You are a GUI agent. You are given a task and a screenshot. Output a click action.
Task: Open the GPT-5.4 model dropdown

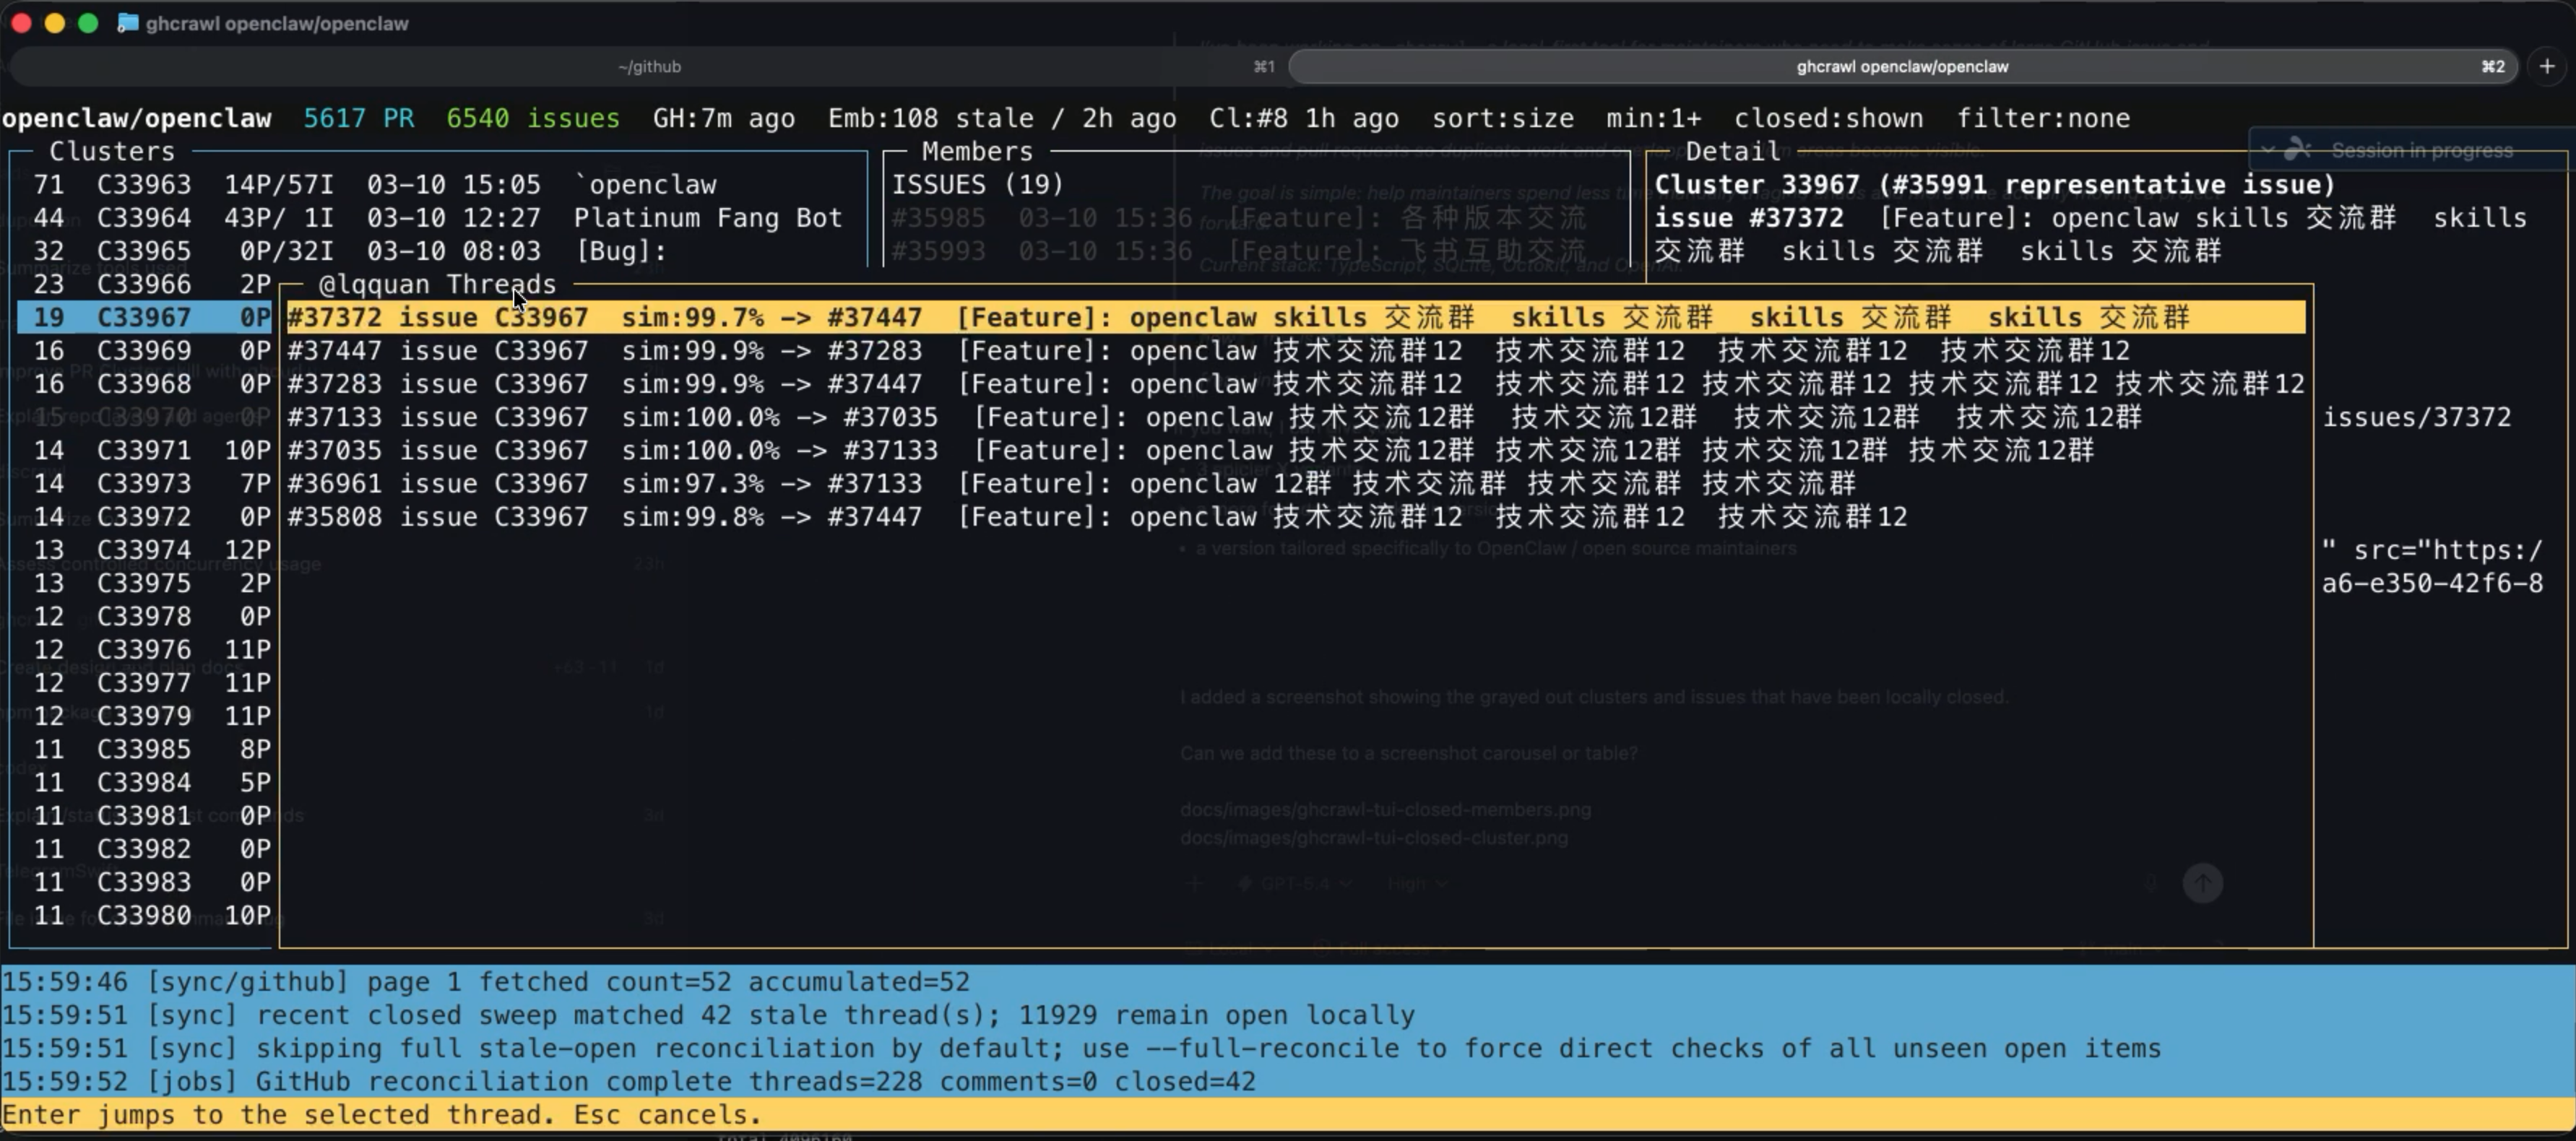(x=1295, y=884)
